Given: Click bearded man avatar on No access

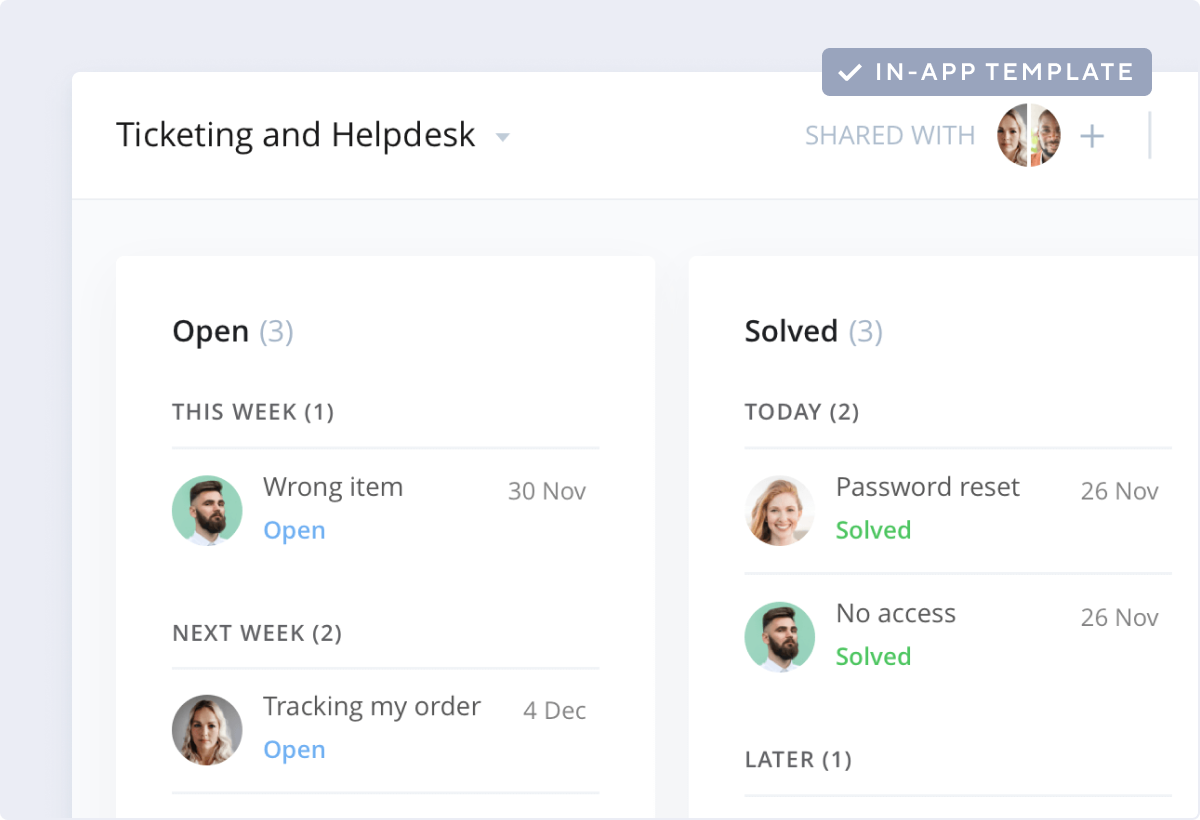Looking at the screenshot, I should pyautogui.click(x=780, y=637).
